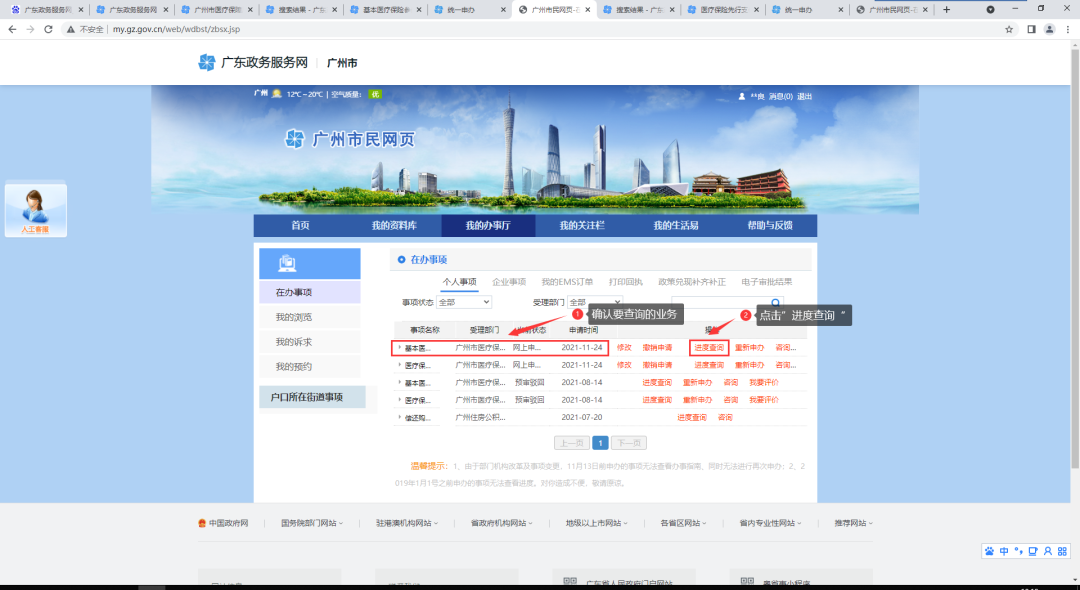Click the voice reading icon in accessibility toolbar
The image size is (1080, 590).
1018,551
